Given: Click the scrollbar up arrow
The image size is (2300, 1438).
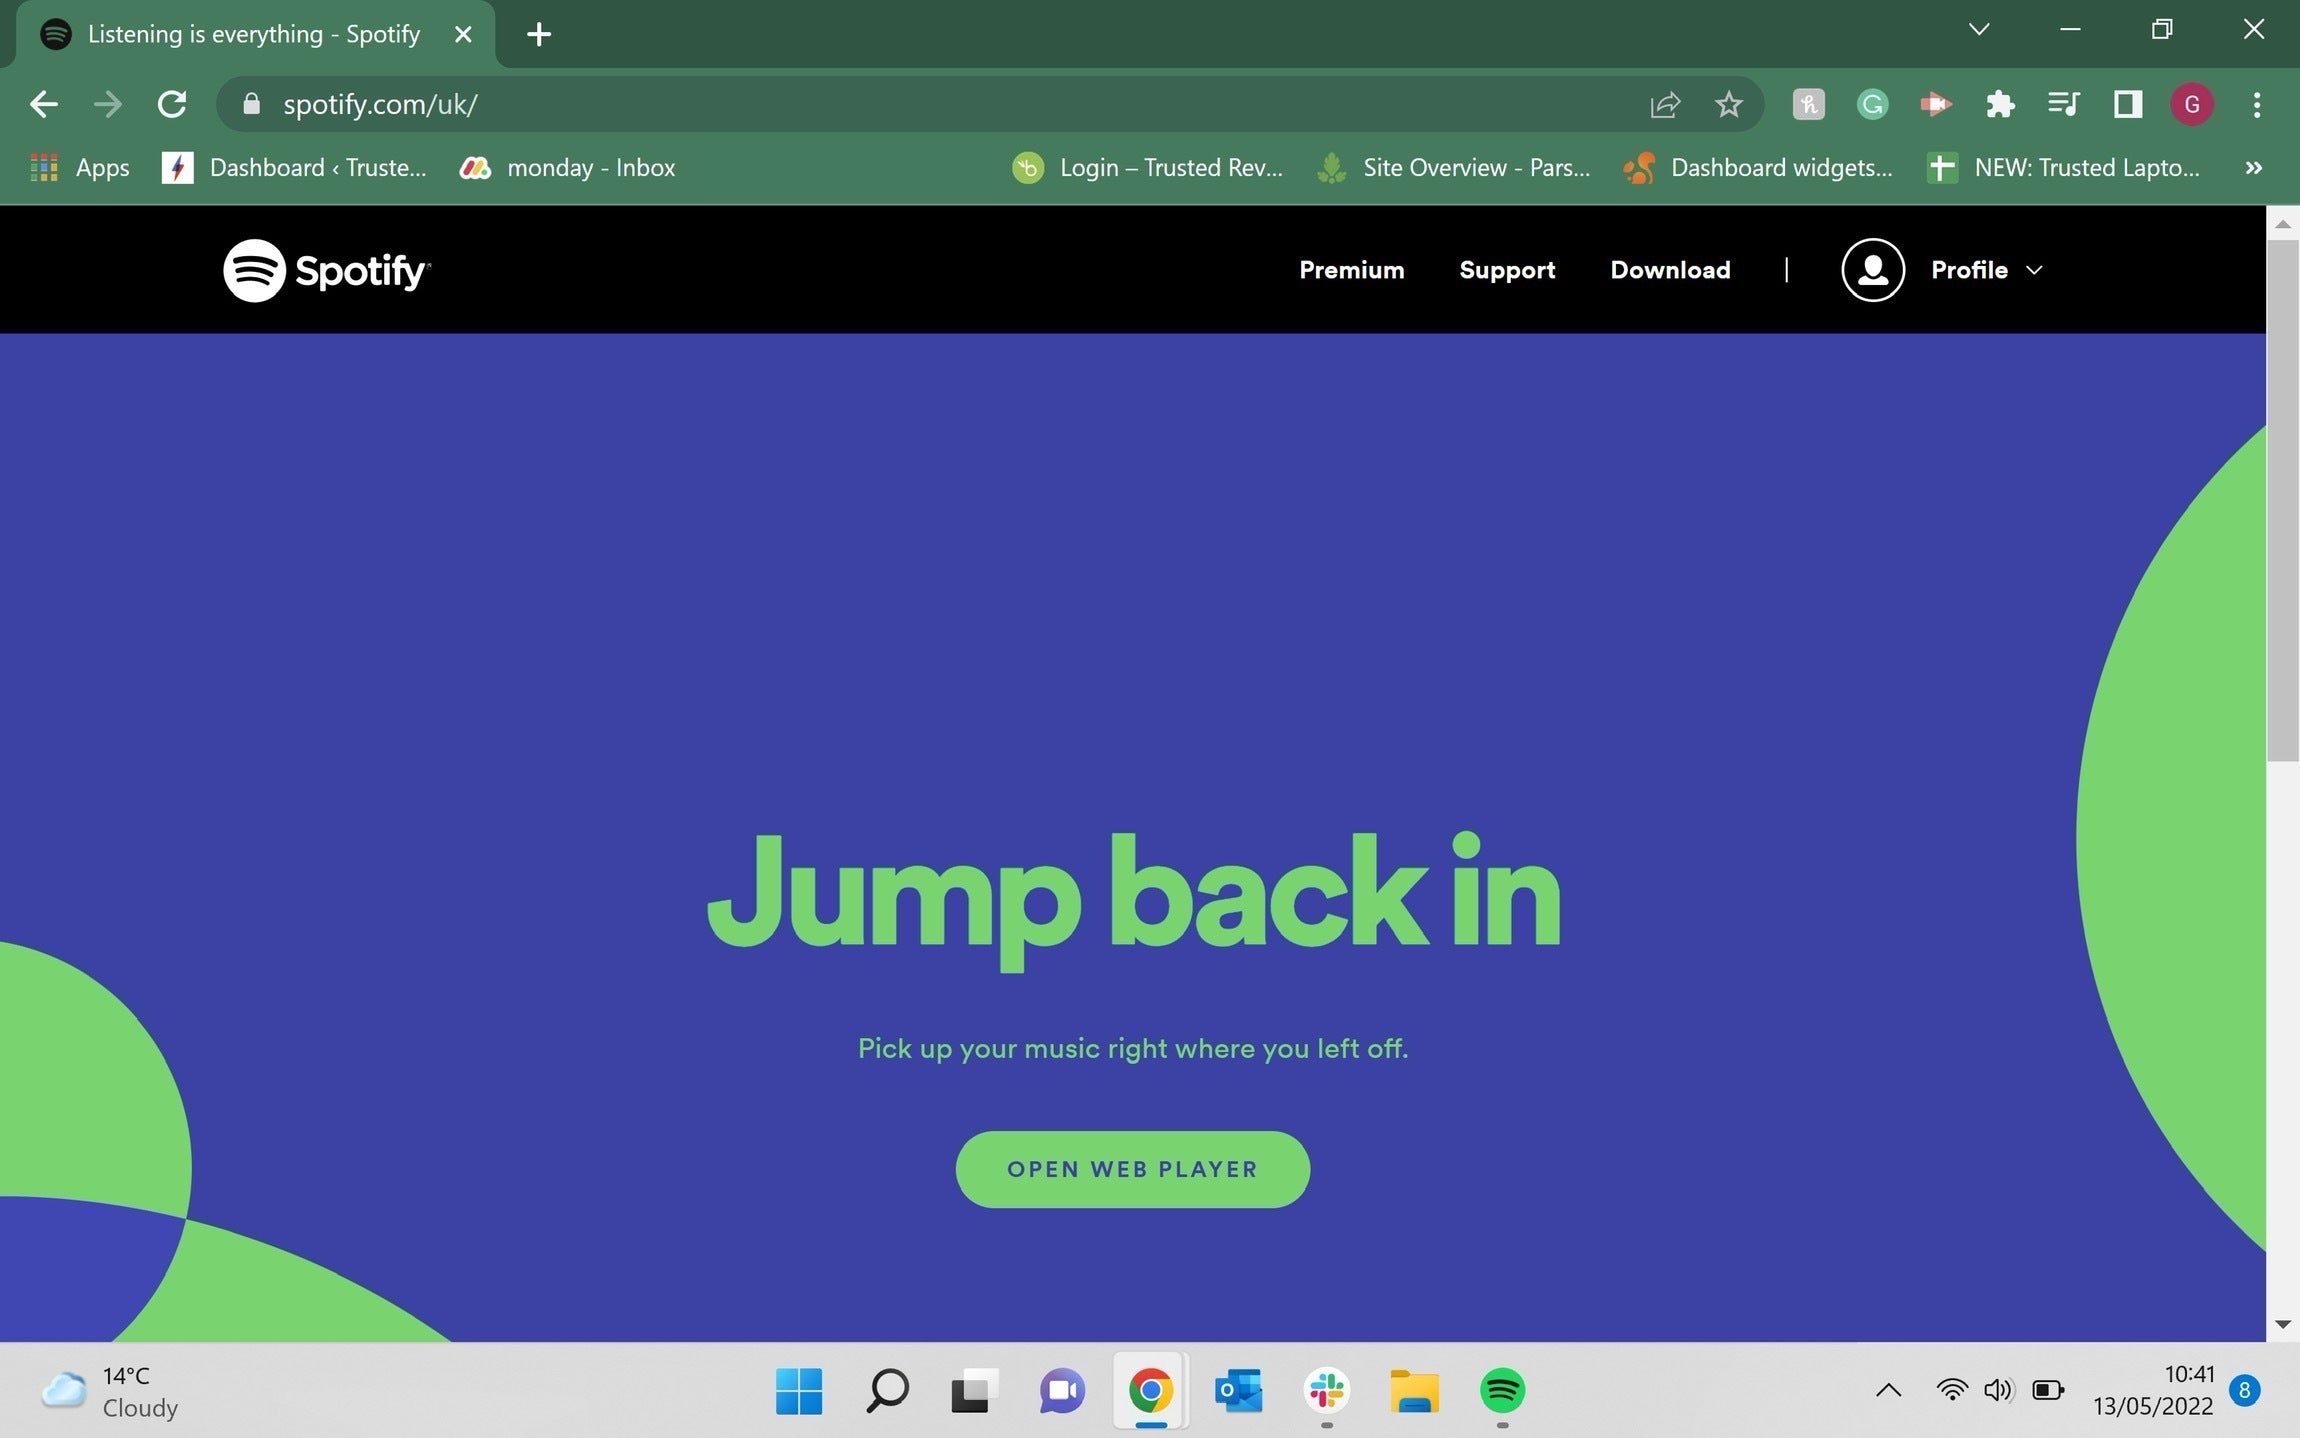Looking at the screenshot, I should point(2282,224).
